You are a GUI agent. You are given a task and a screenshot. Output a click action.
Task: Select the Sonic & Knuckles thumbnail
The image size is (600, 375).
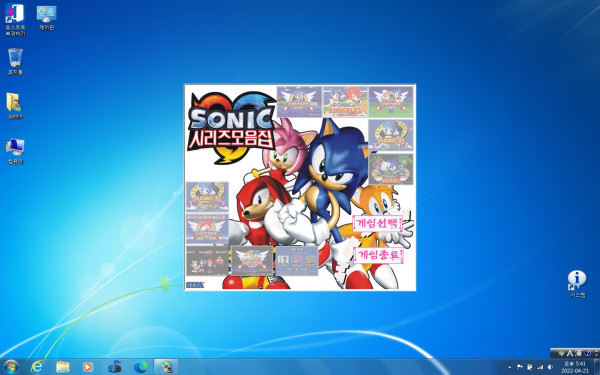[x=345, y=102]
